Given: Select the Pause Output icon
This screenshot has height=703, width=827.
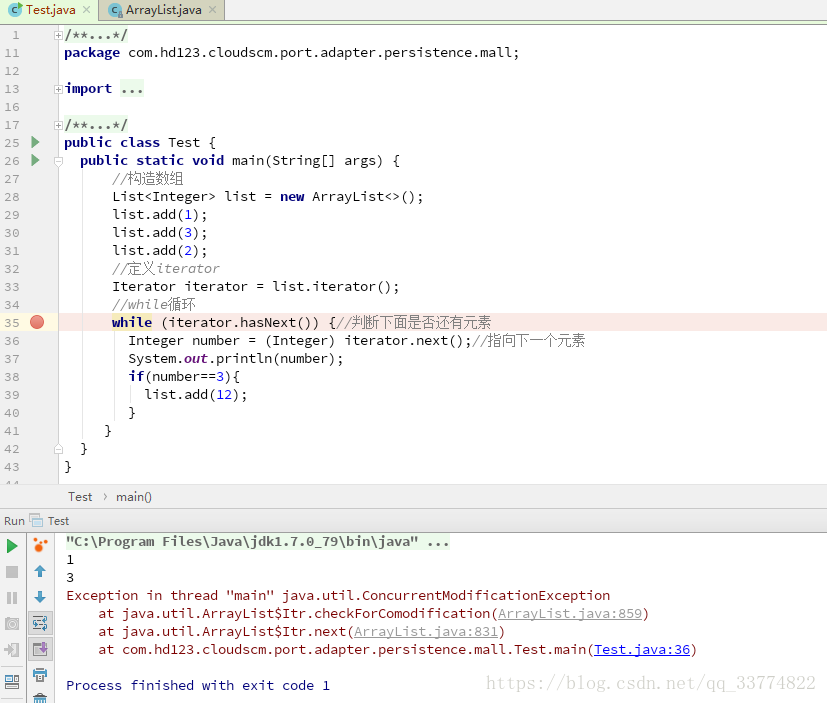Looking at the screenshot, I should [x=12, y=597].
